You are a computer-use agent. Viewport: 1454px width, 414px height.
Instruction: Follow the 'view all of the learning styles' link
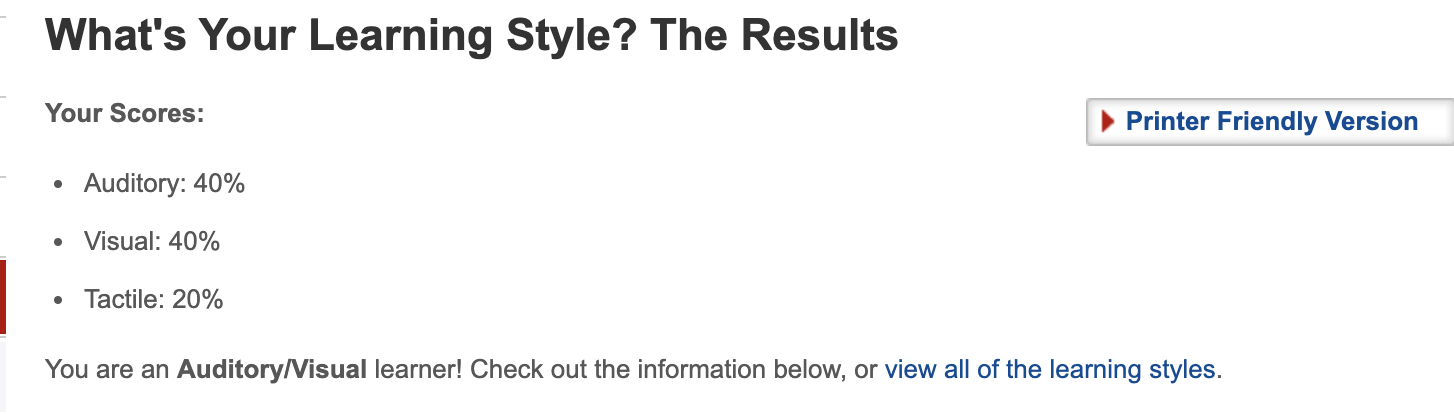pos(1050,370)
